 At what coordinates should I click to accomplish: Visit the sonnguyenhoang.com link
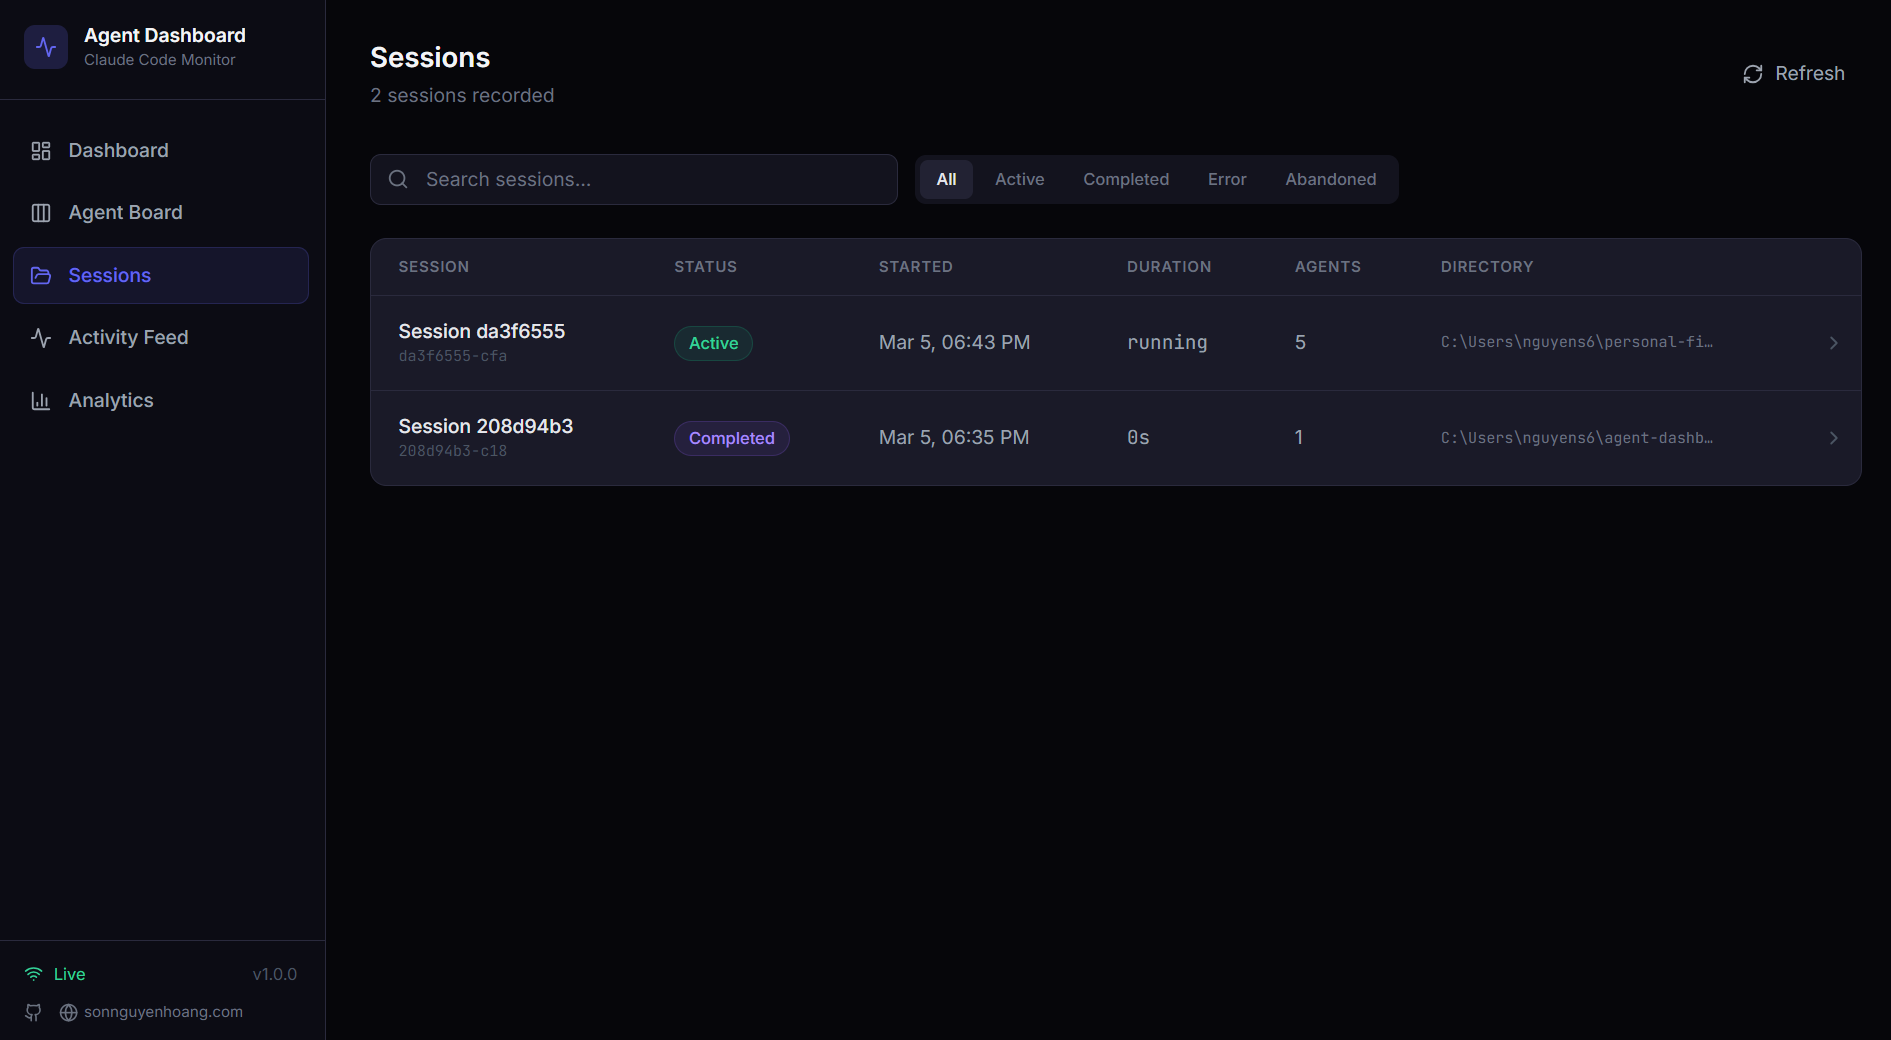coord(163,1012)
